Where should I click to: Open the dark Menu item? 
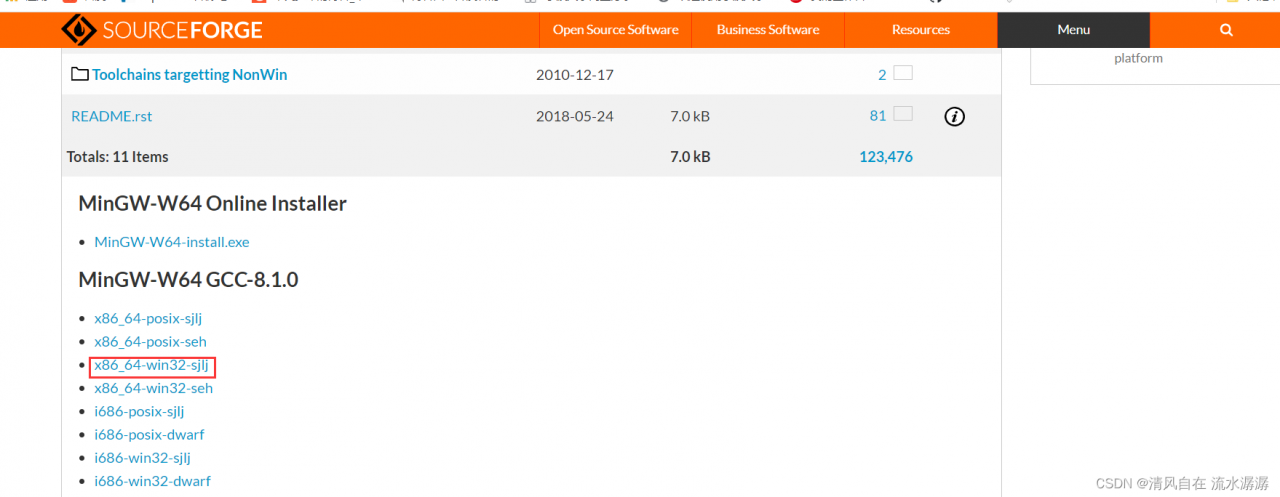(1073, 30)
